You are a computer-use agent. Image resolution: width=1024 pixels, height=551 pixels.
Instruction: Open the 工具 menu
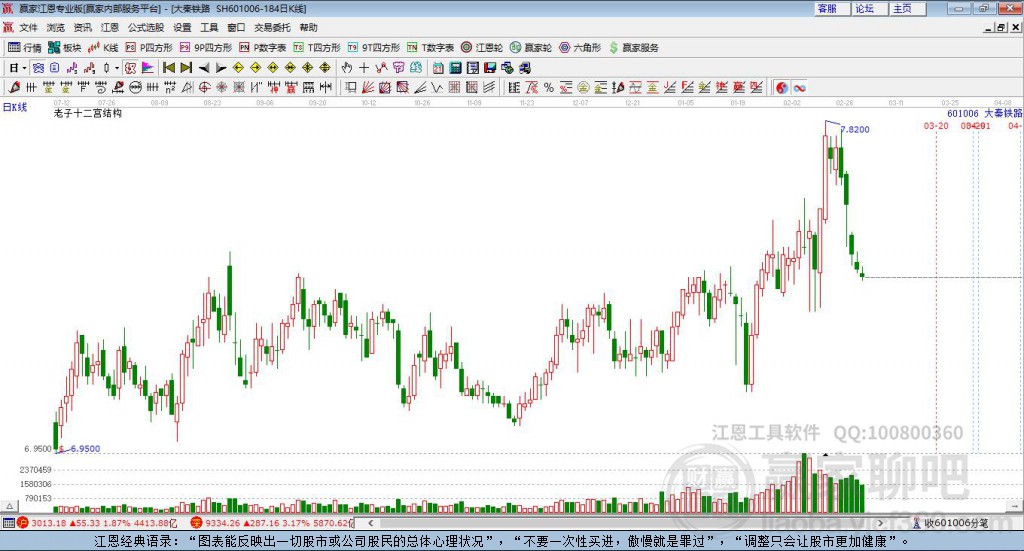tap(209, 27)
